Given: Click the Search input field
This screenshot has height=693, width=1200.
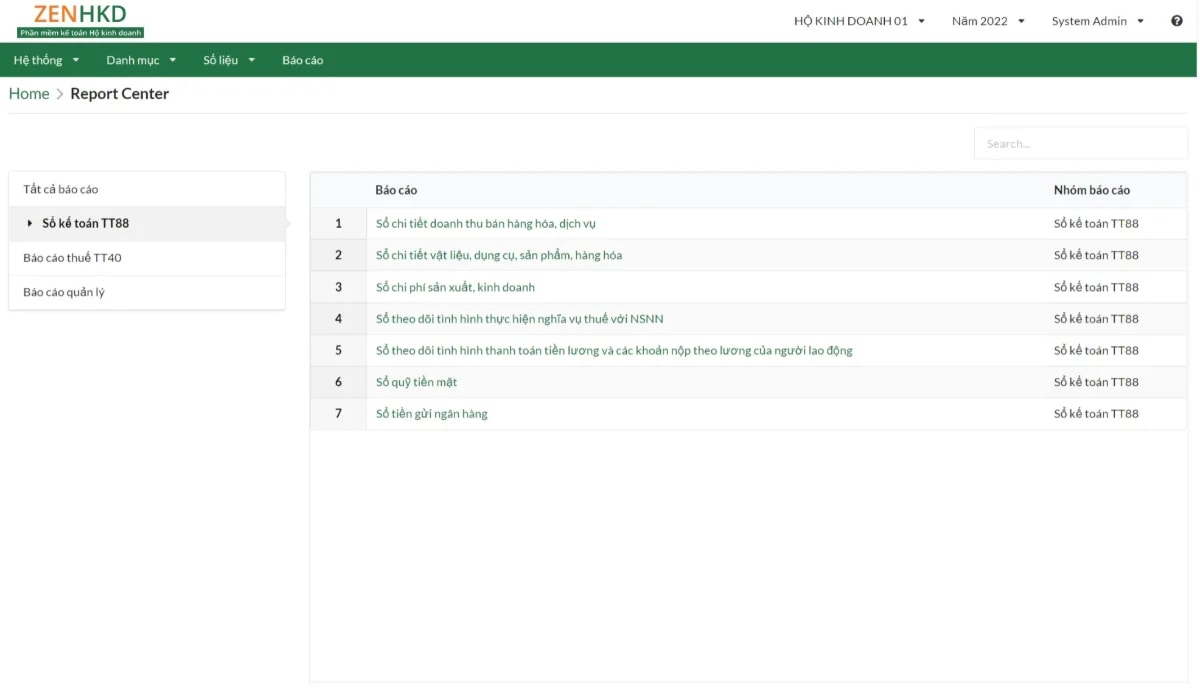Looking at the screenshot, I should tap(1080, 143).
